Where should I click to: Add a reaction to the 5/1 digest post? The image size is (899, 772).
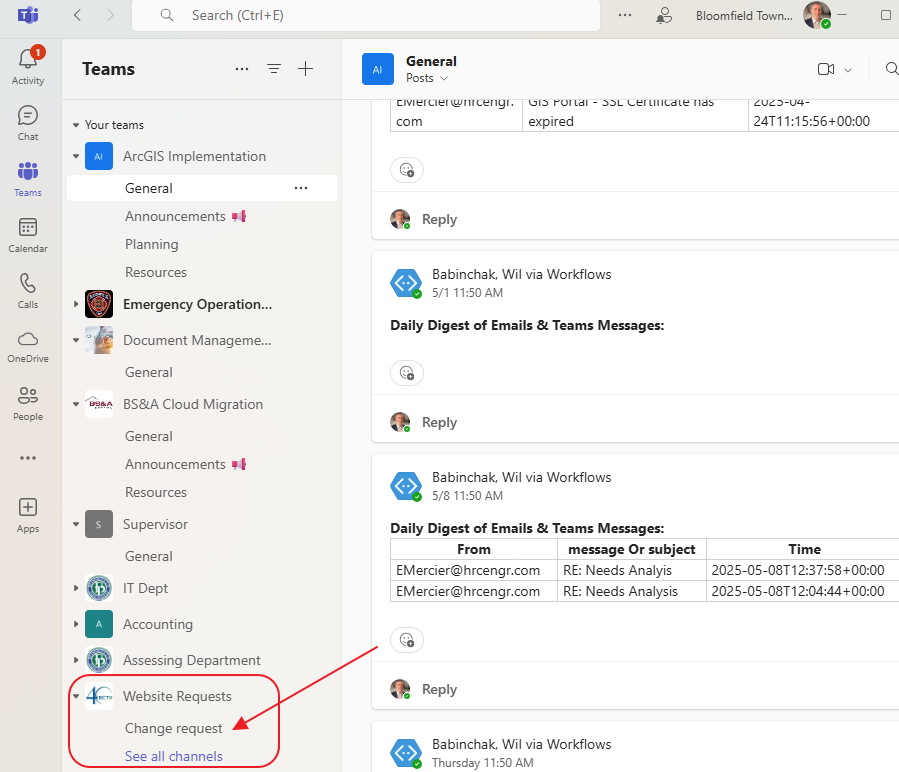(x=406, y=373)
